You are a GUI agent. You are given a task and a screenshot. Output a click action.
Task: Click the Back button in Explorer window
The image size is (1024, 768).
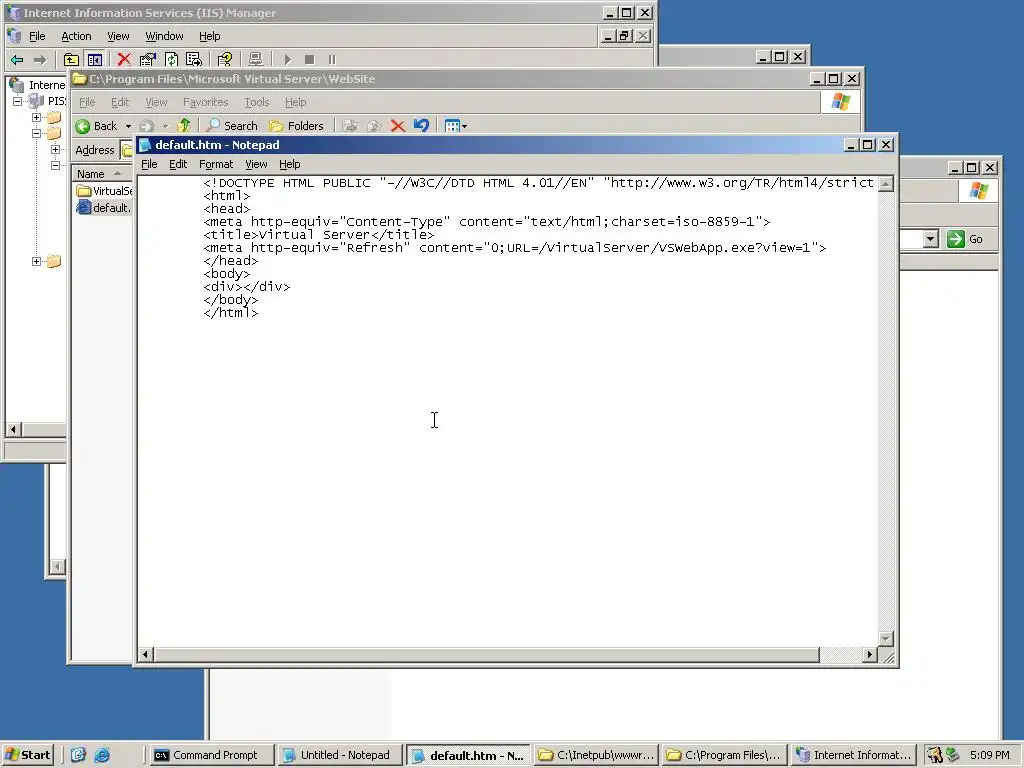pos(98,125)
